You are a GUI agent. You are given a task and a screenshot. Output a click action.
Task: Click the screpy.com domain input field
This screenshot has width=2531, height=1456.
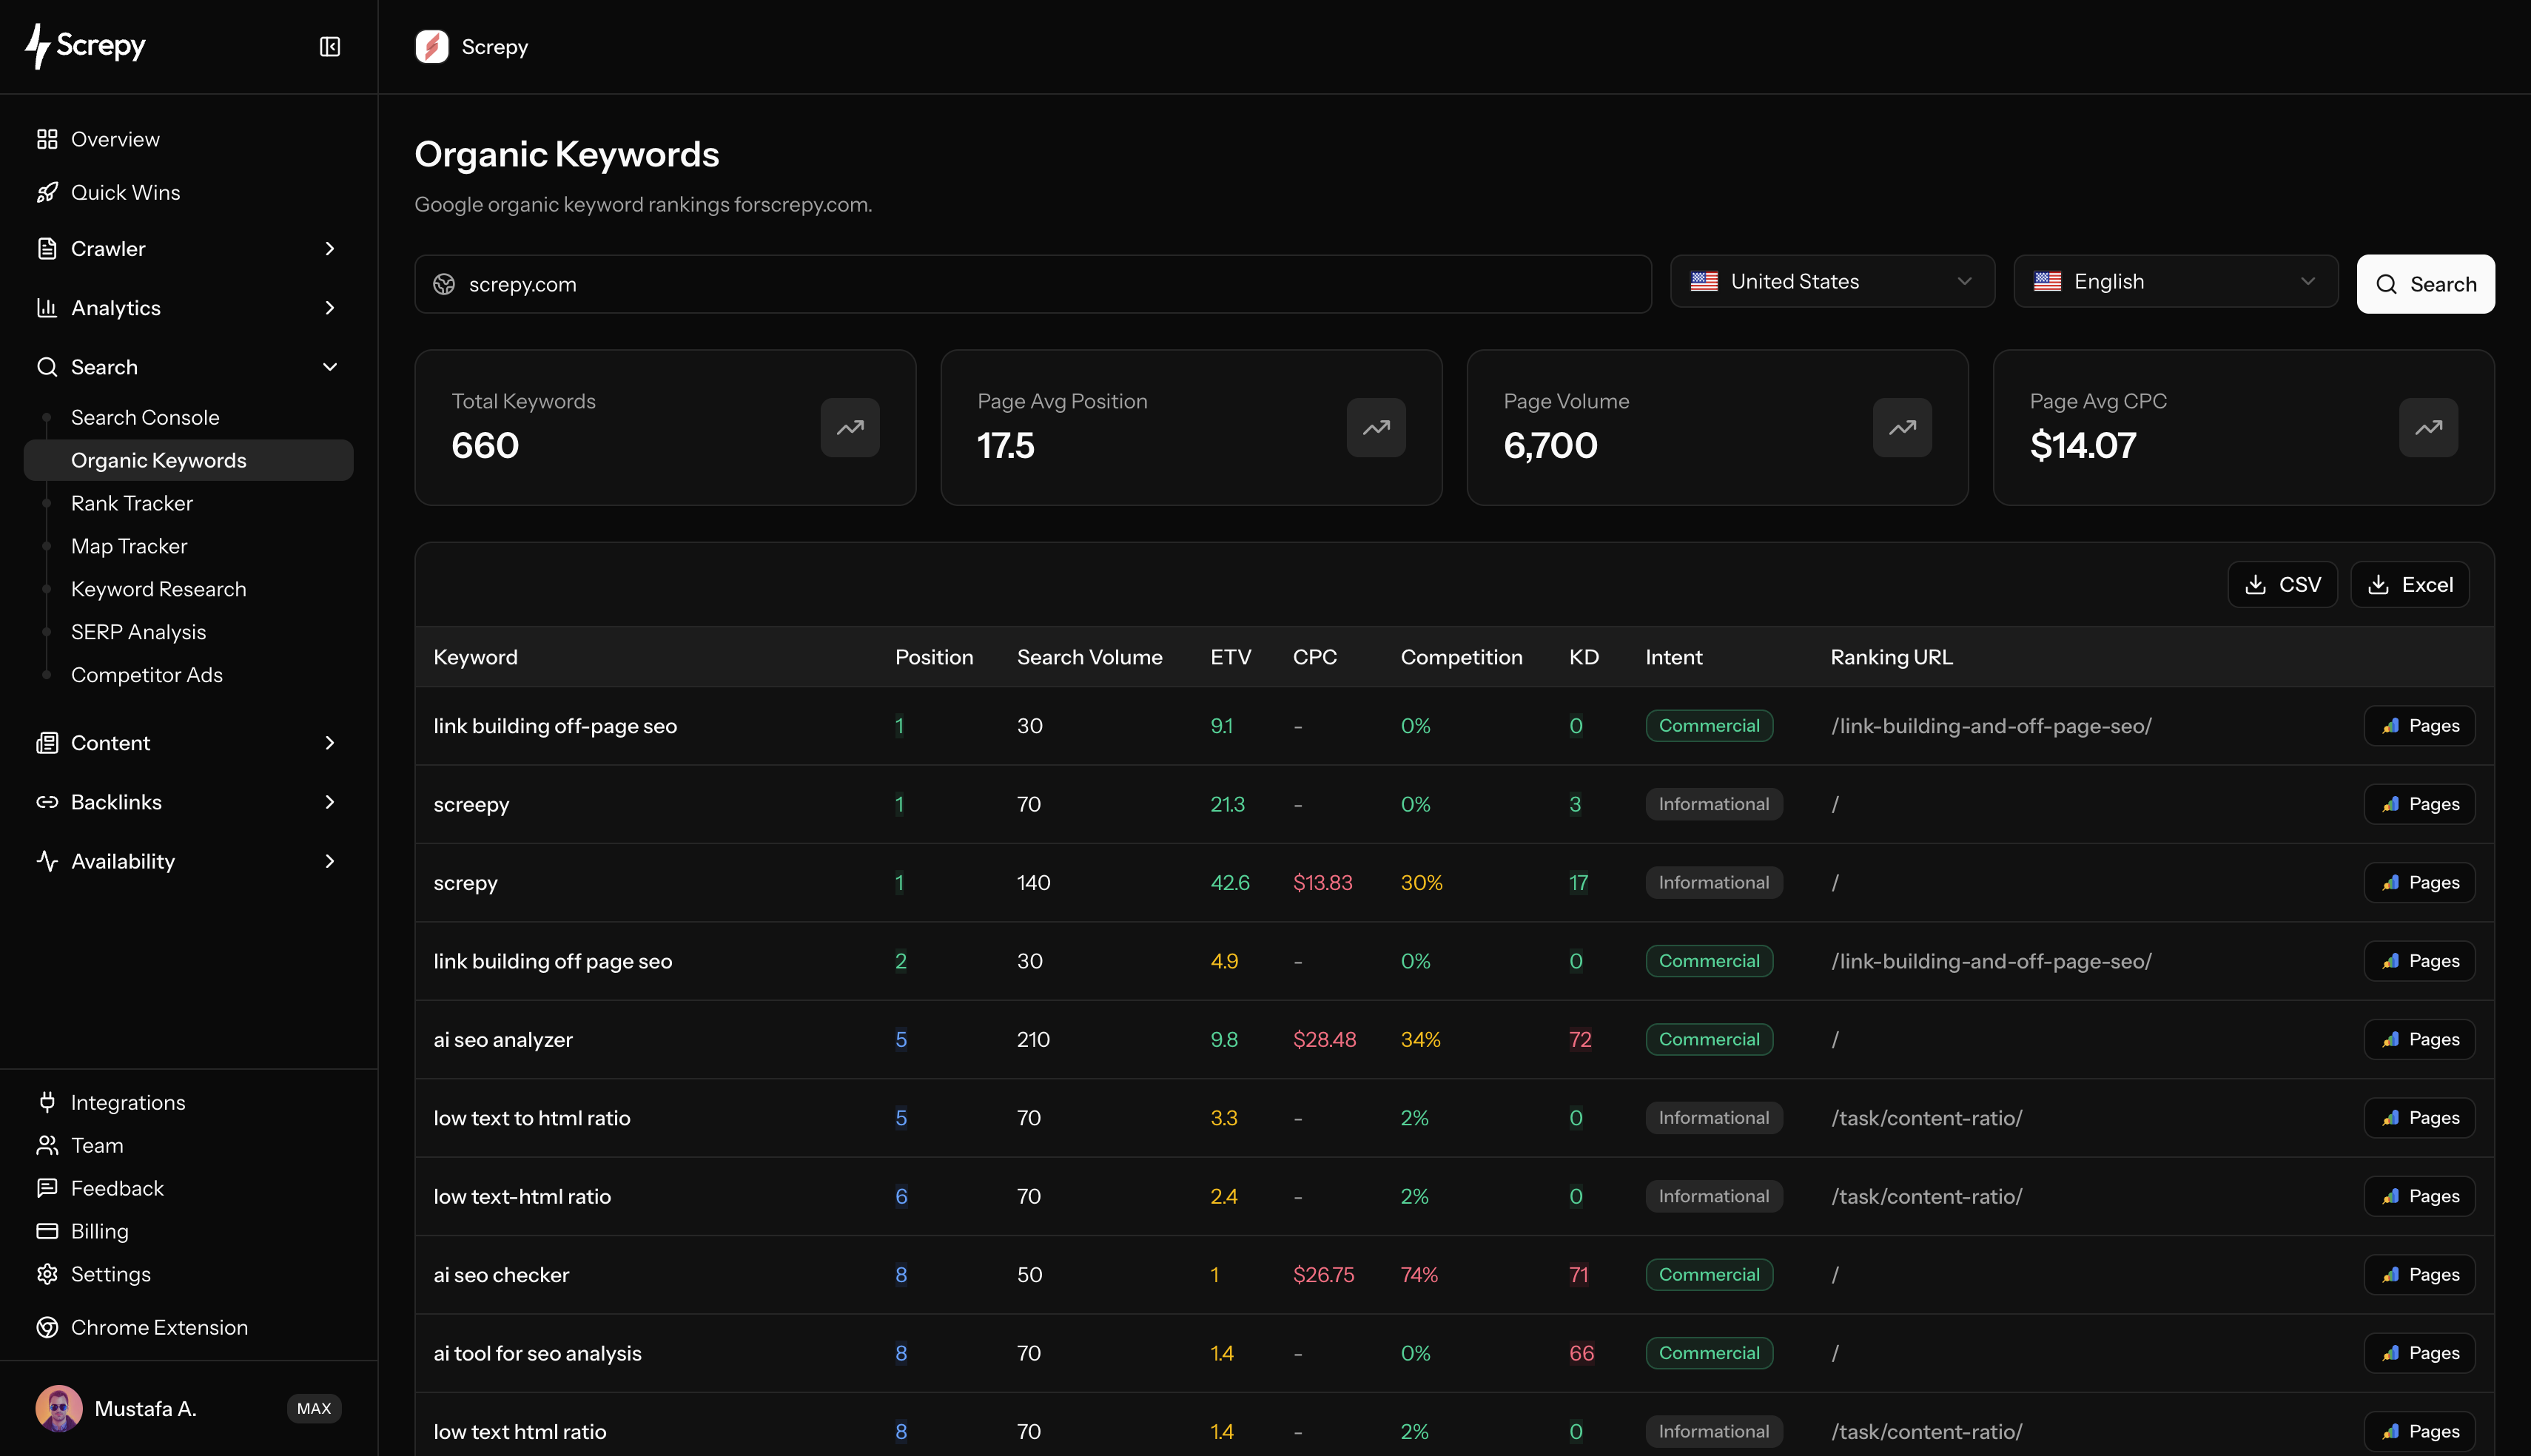(x=1033, y=284)
